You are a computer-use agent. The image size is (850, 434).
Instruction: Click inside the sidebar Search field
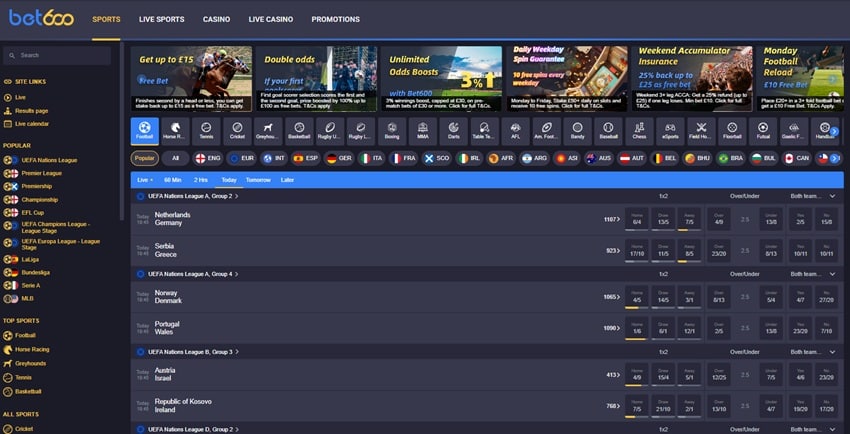click(x=57, y=55)
